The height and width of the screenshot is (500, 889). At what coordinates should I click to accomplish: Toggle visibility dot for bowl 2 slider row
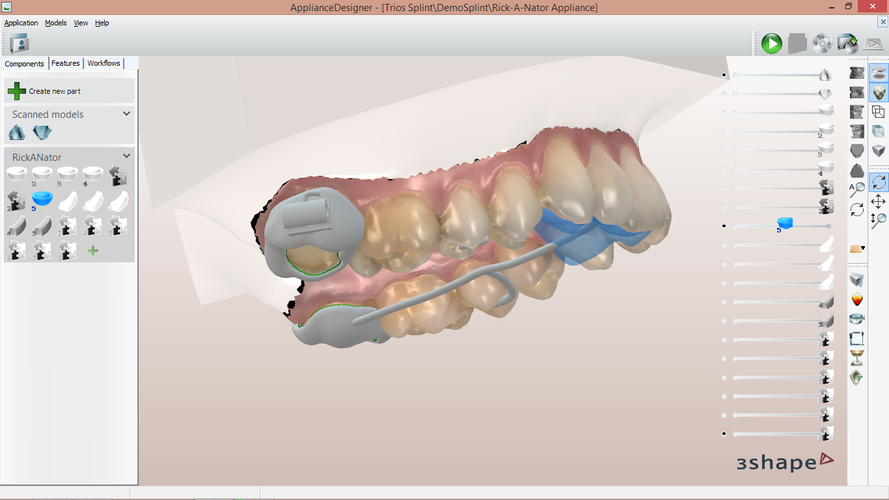pos(724,132)
